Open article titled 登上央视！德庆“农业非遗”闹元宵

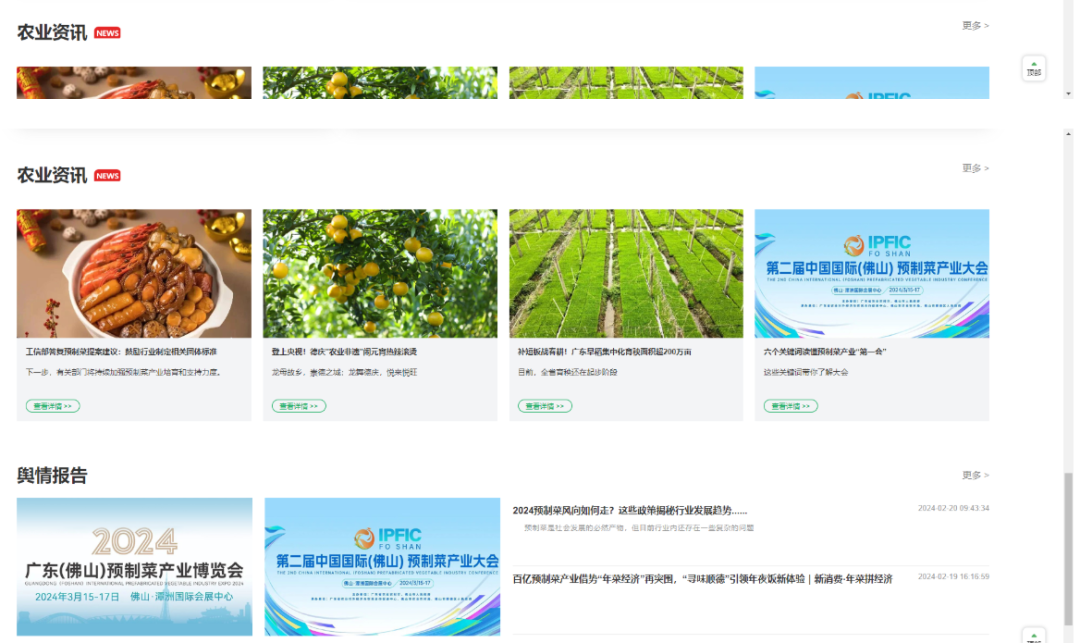344,352
